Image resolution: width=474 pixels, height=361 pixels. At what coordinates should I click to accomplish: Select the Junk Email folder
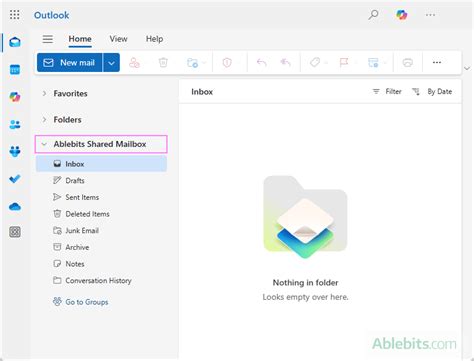coord(101,231)
